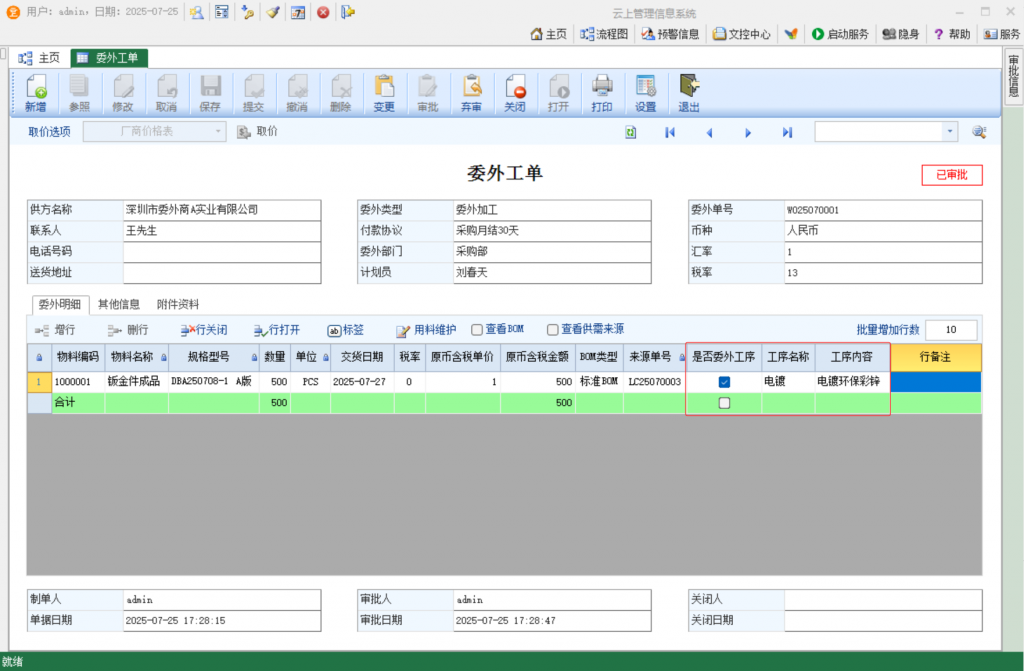This screenshot has width=1024, height=671.
Task: Click the 删行 delete-row button
Action: pyautogui.click(x=128, y=330)
